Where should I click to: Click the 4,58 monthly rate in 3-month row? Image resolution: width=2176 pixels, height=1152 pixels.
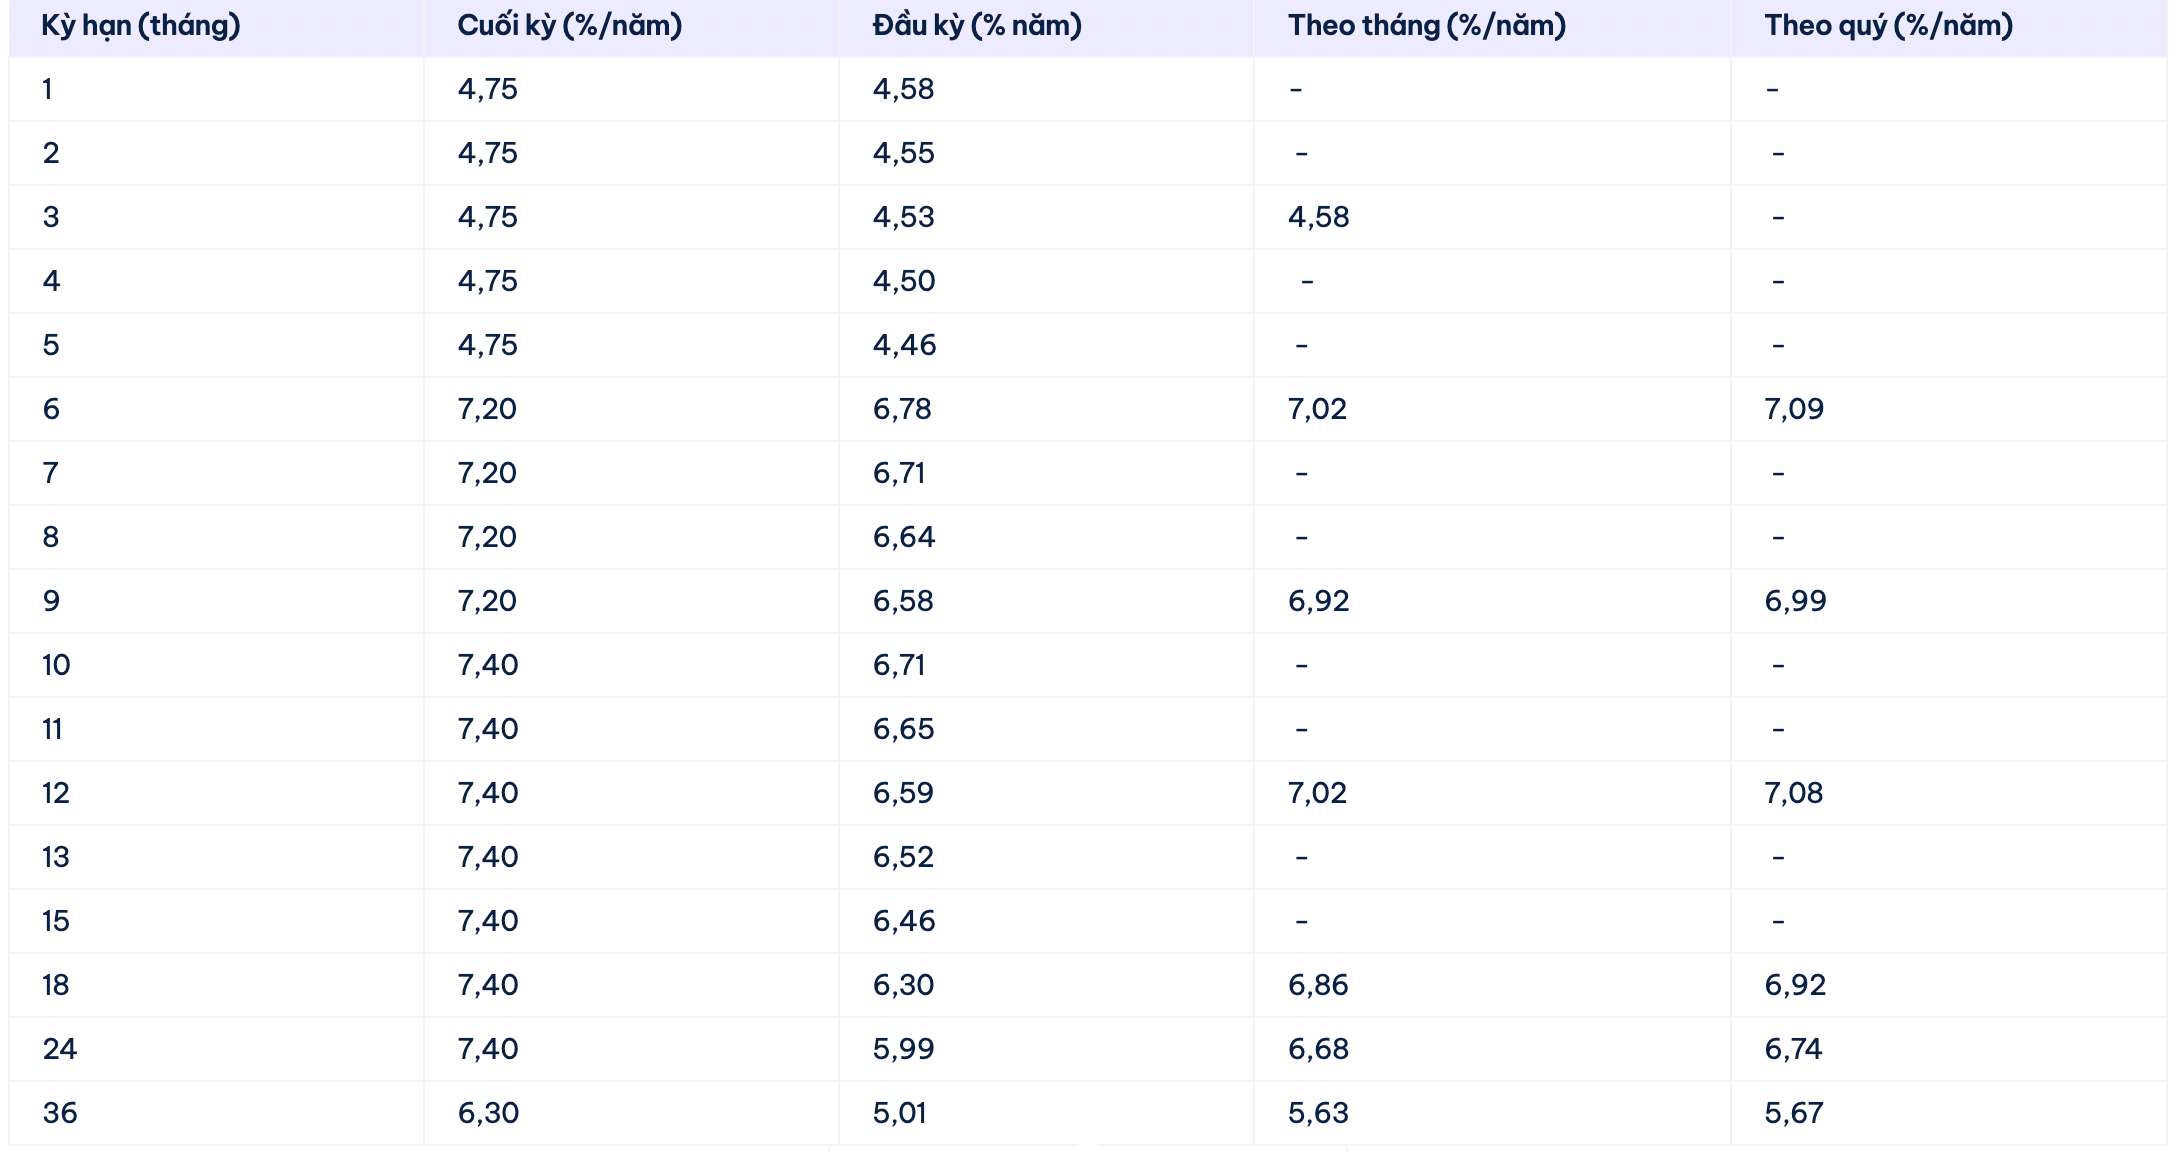click(x=1318, y=218)
